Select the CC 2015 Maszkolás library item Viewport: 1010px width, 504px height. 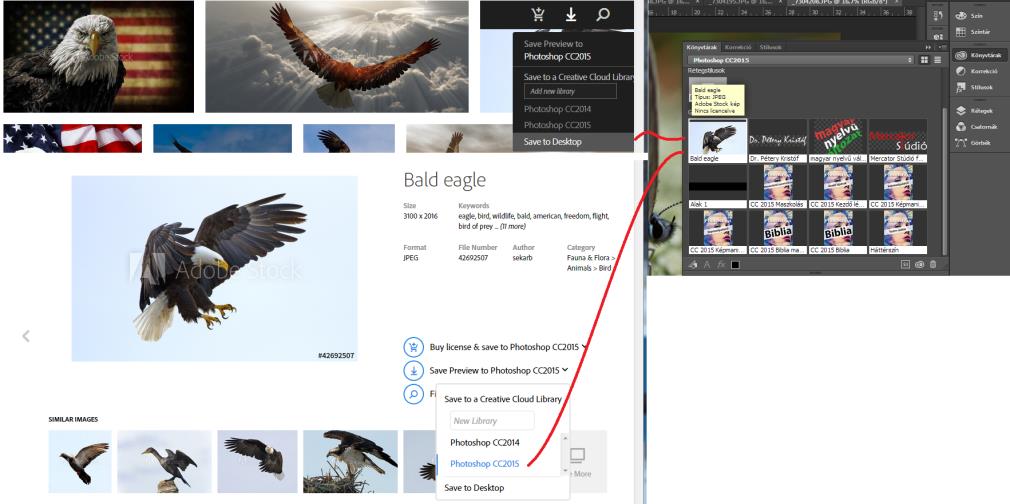tap(777, 186)
